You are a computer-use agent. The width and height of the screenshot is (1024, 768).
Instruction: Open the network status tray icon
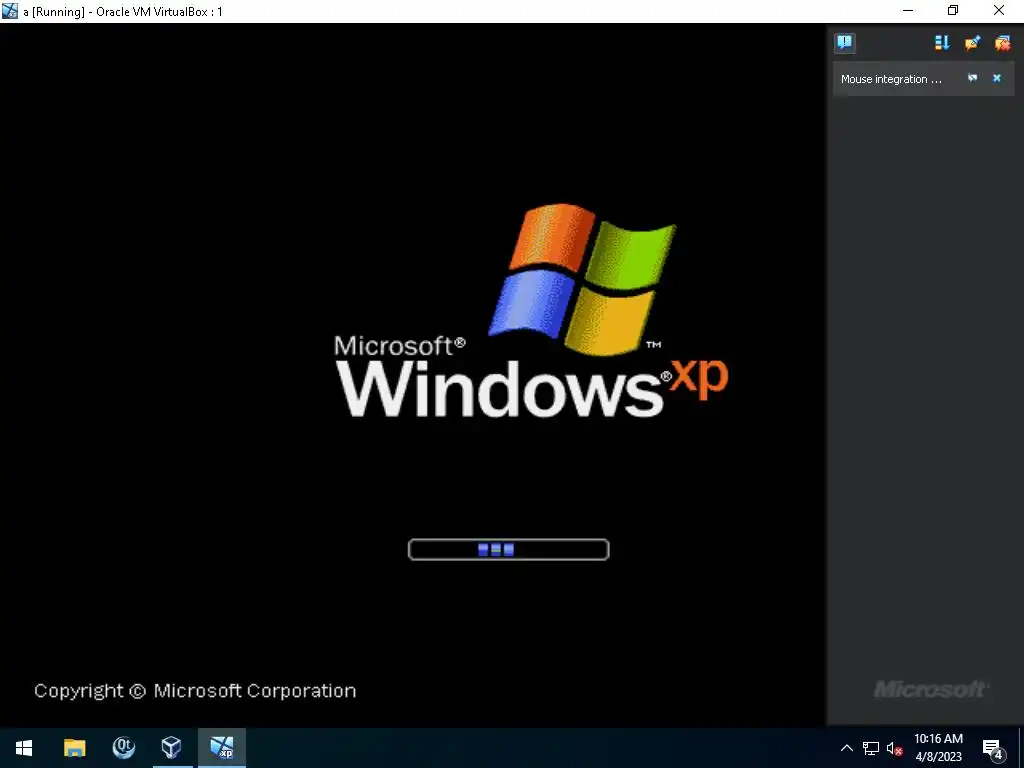pyautogui.click(x=871, y=748)
